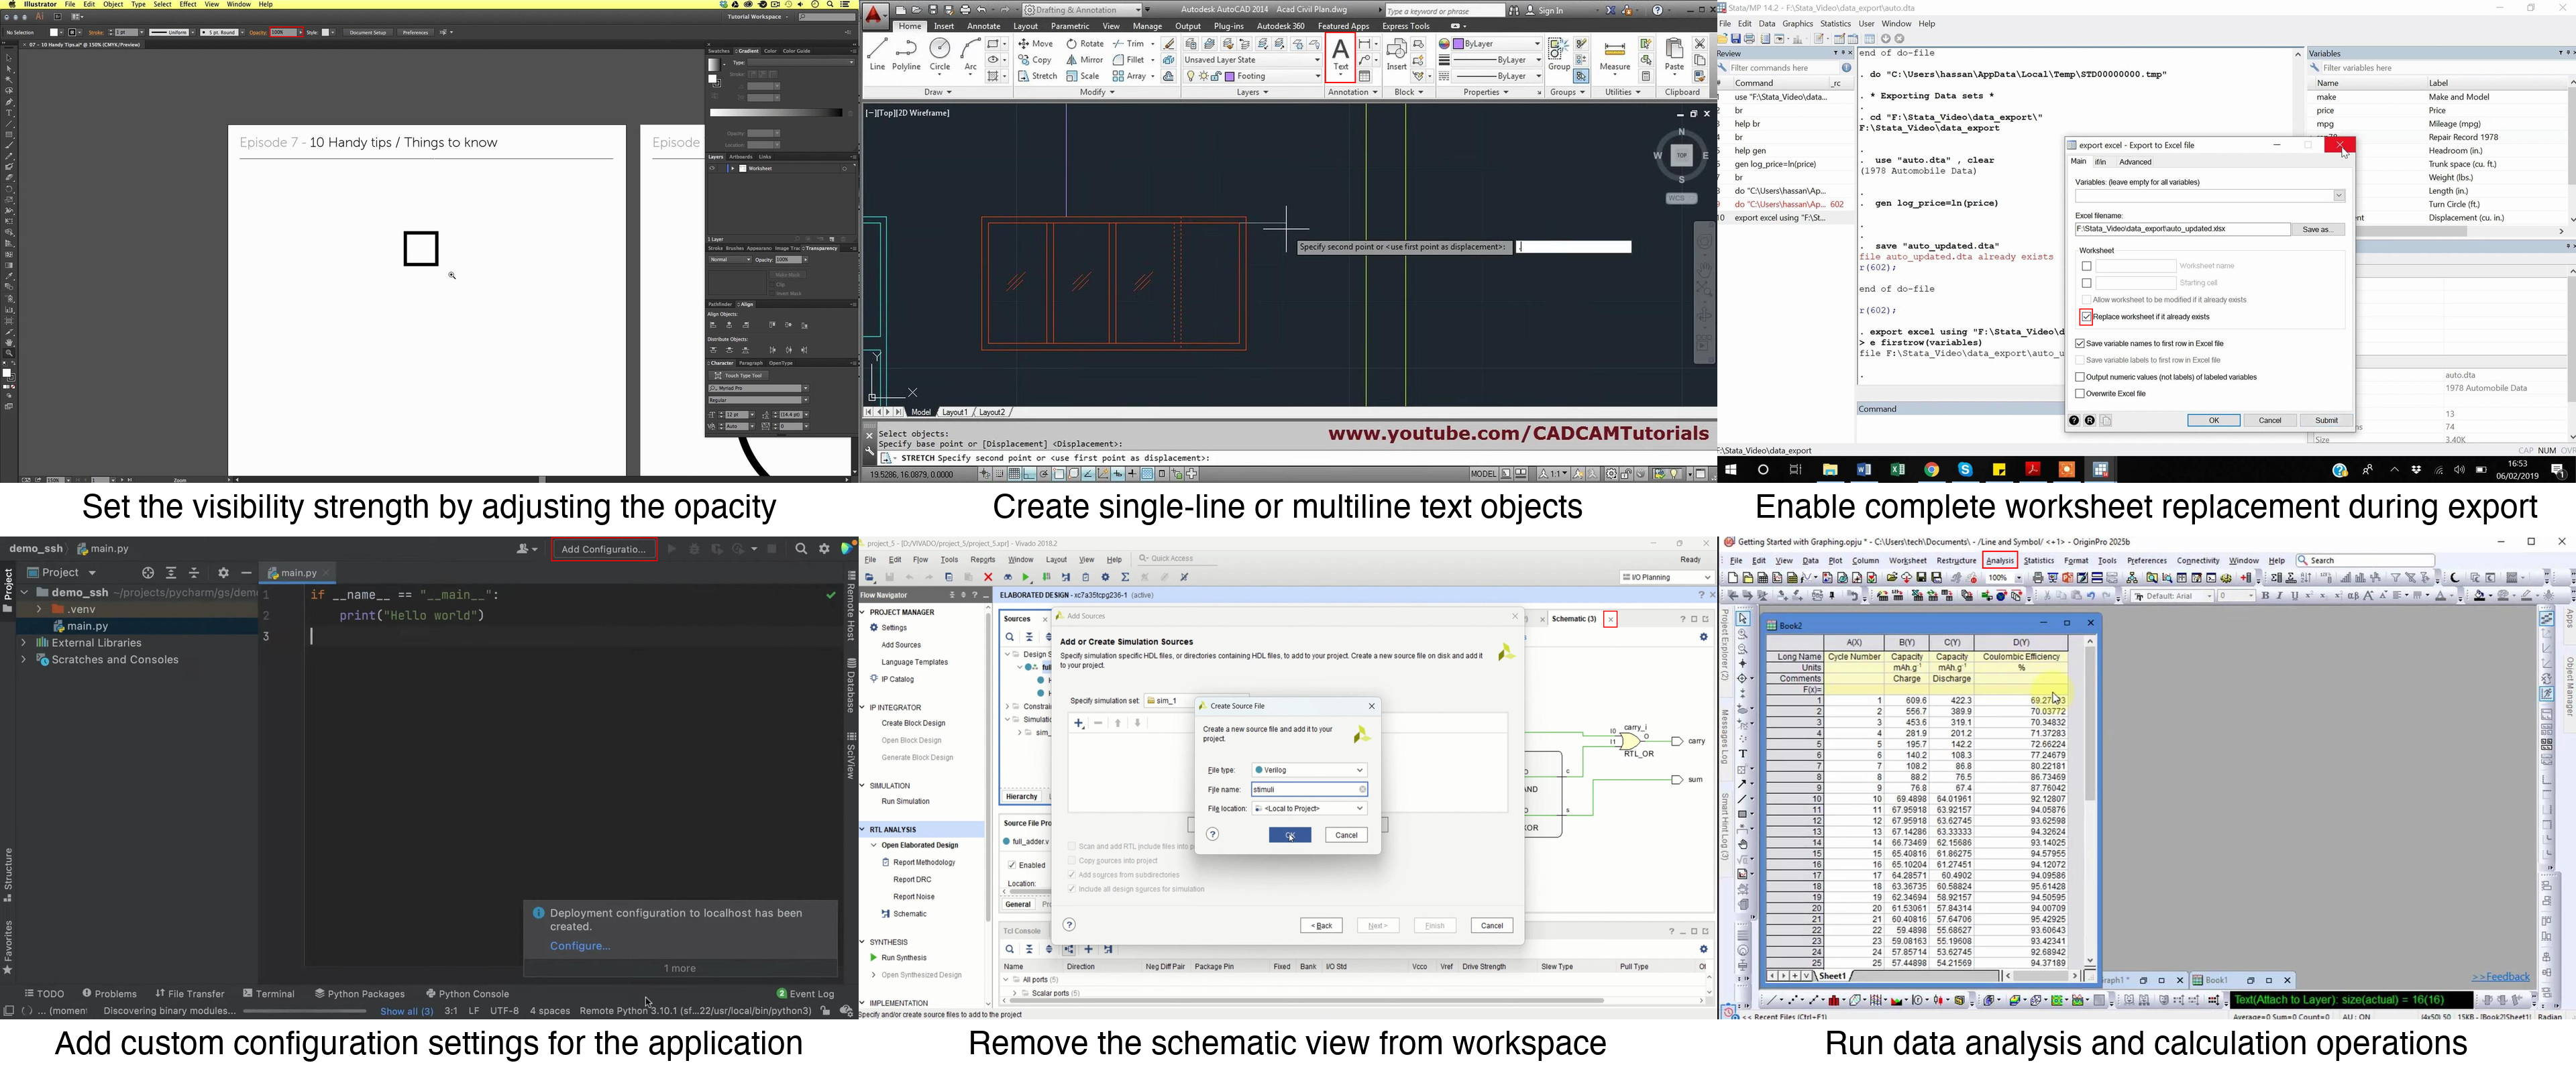This screenshot has height=1073, width=2576.
Task: Click the reset R icon in export excel dialog
Action: tap(2090, 421)
